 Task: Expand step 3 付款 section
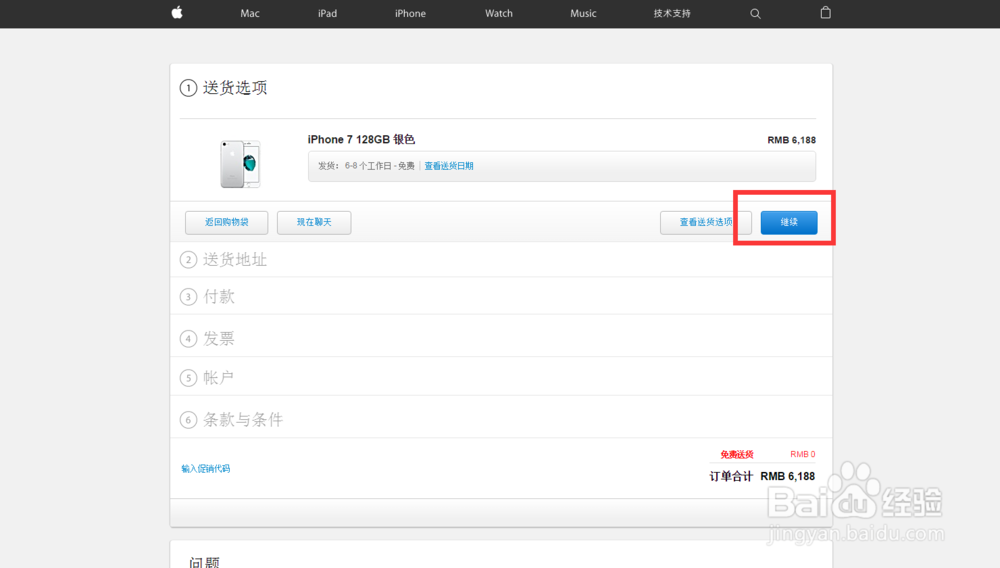(x=501, y=296)
